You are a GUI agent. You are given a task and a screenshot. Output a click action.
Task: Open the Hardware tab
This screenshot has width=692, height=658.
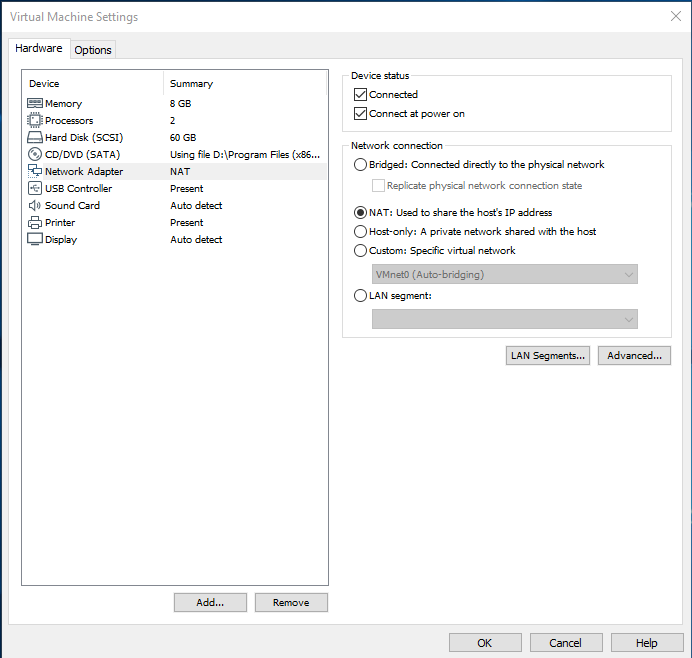[x=39, y=48]
